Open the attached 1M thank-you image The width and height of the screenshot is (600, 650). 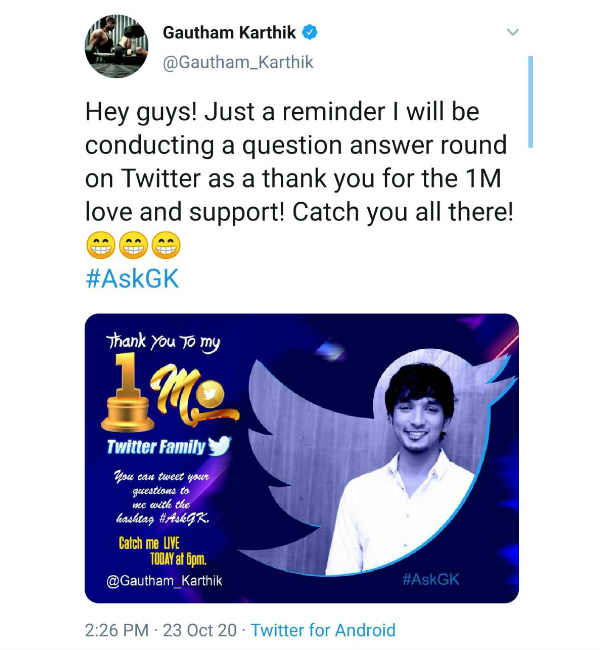click(x=302, y=458)
